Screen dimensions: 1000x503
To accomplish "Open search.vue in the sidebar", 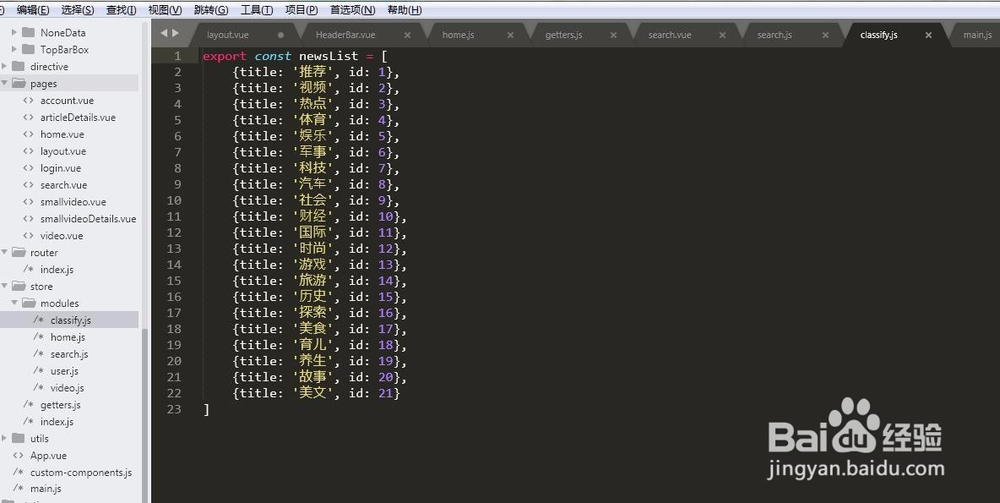I will click(x=64, y=185).
